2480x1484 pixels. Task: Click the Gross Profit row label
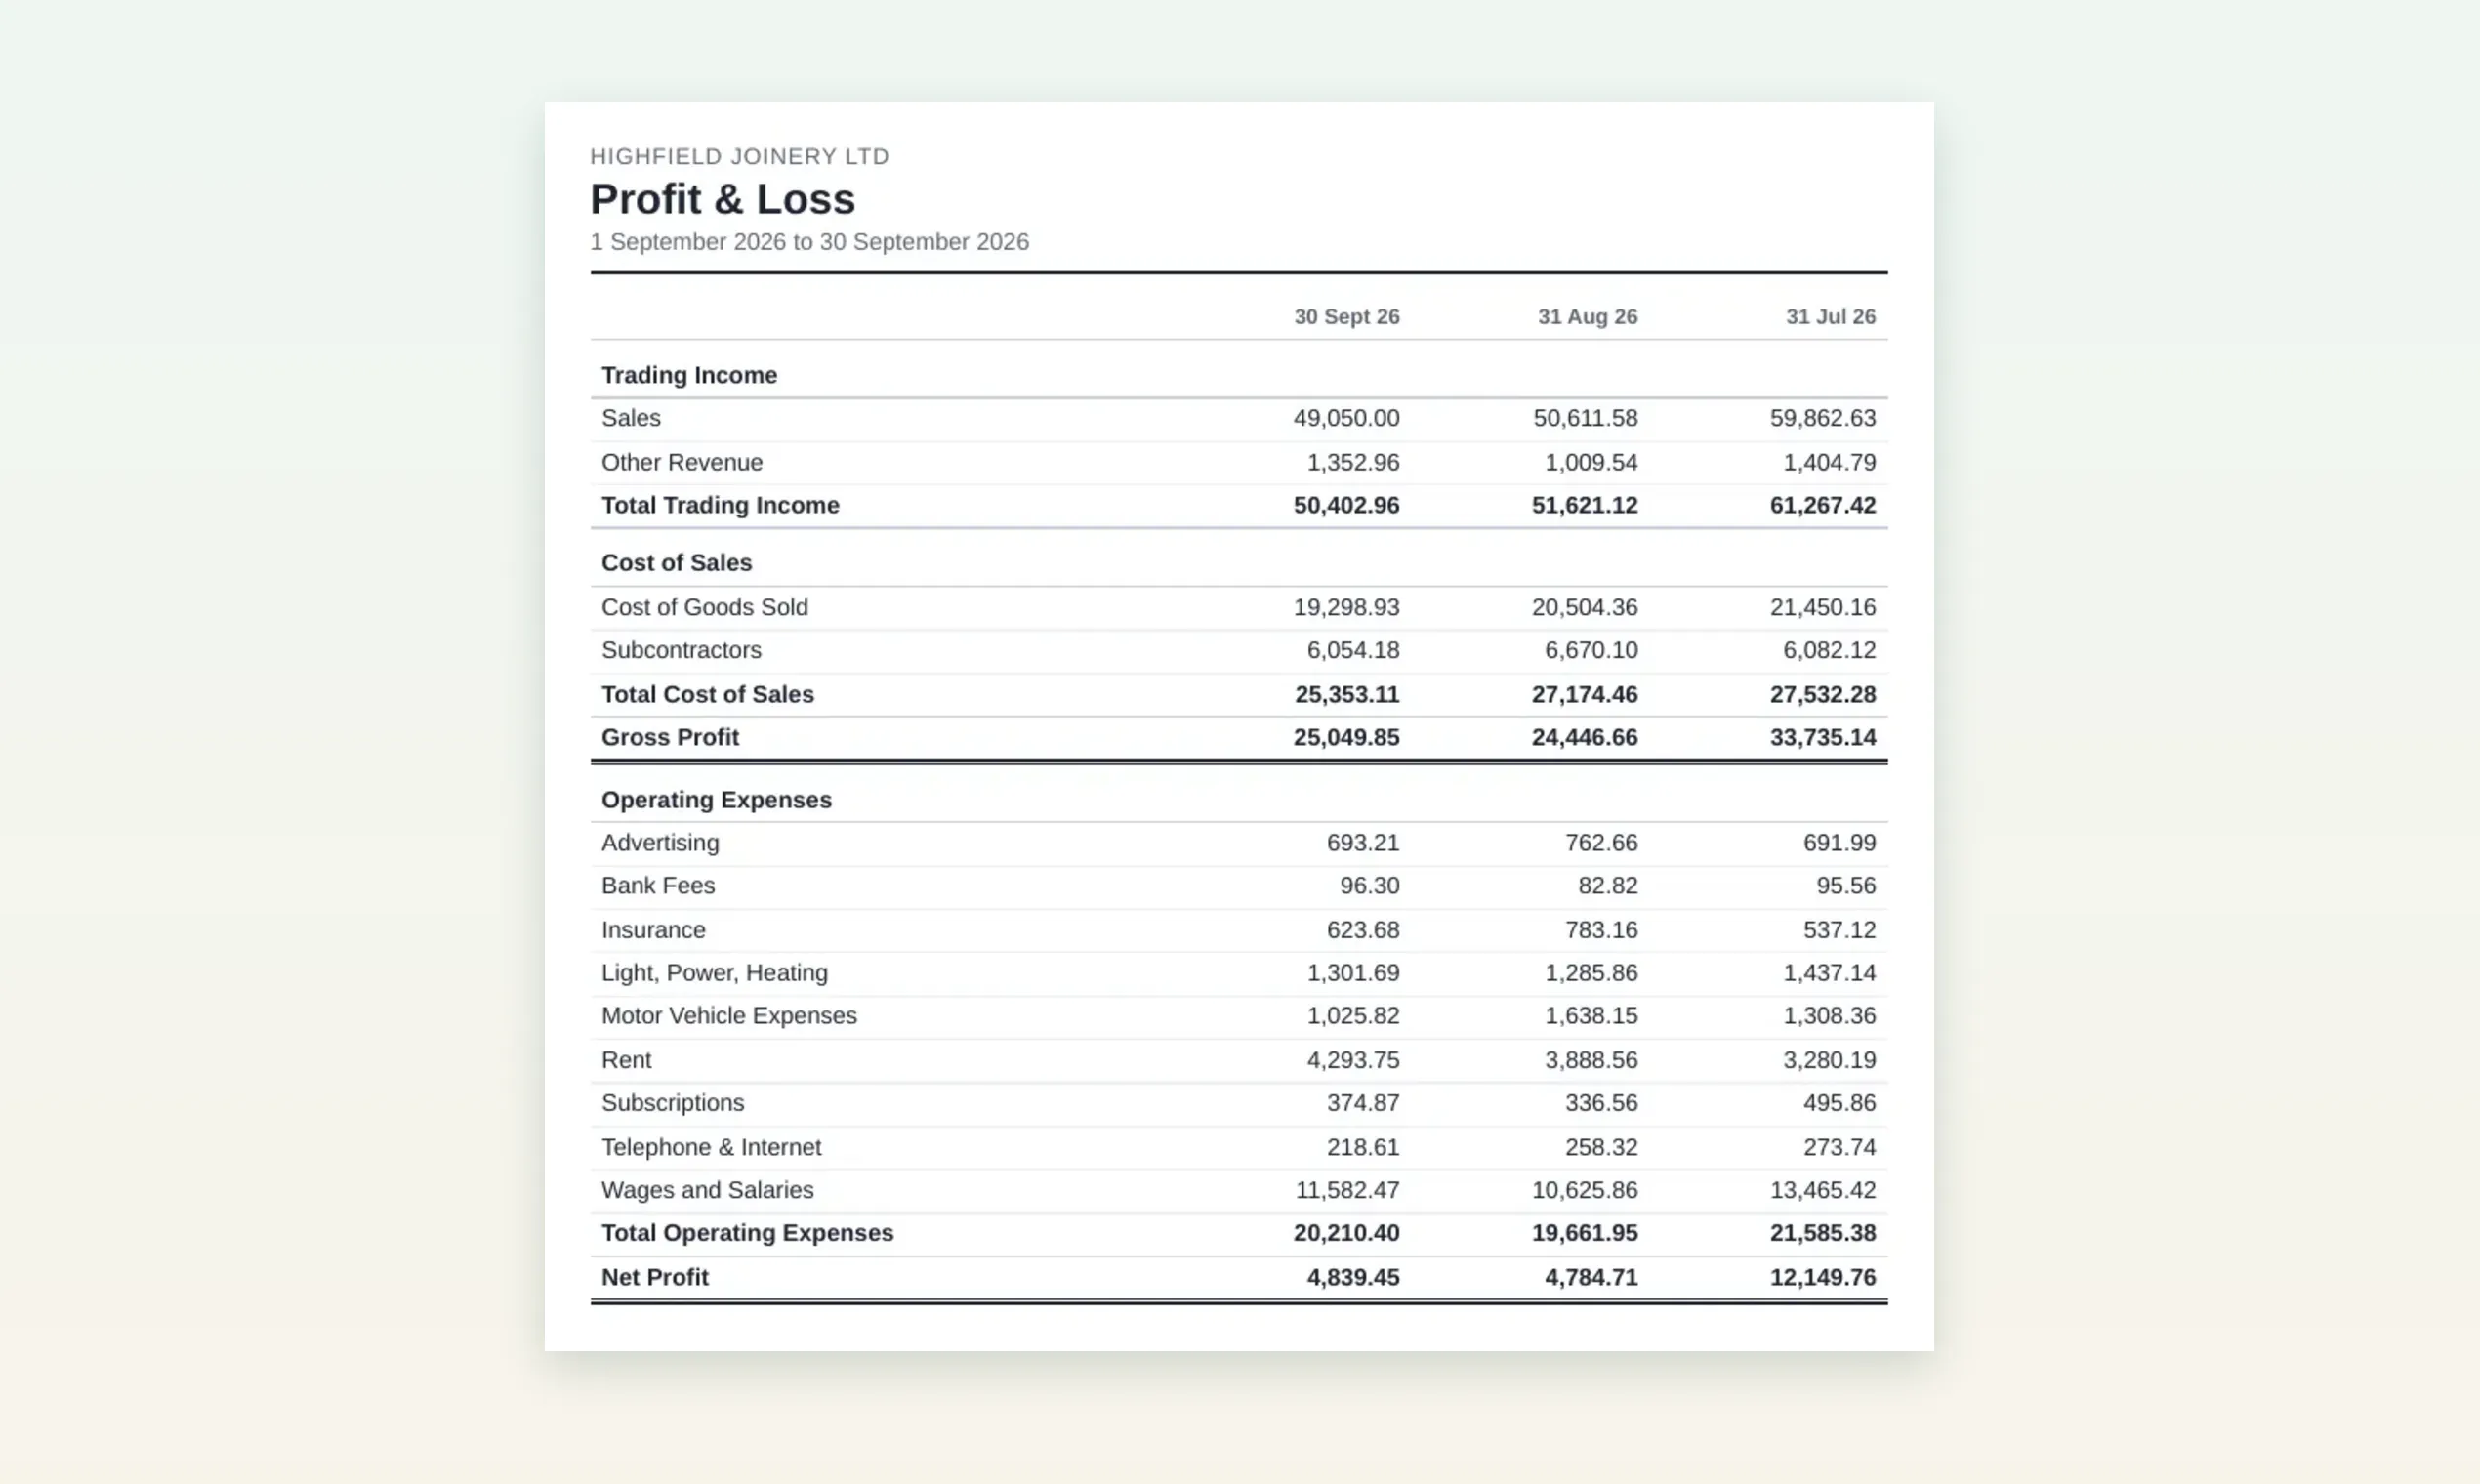tap(670, 737)
